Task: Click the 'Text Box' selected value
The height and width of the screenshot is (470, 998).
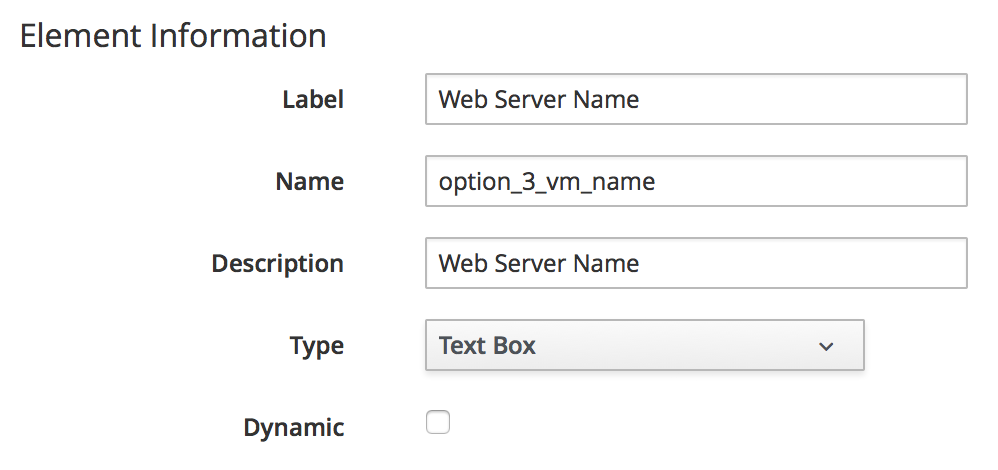Action: [x=488, y=346]
